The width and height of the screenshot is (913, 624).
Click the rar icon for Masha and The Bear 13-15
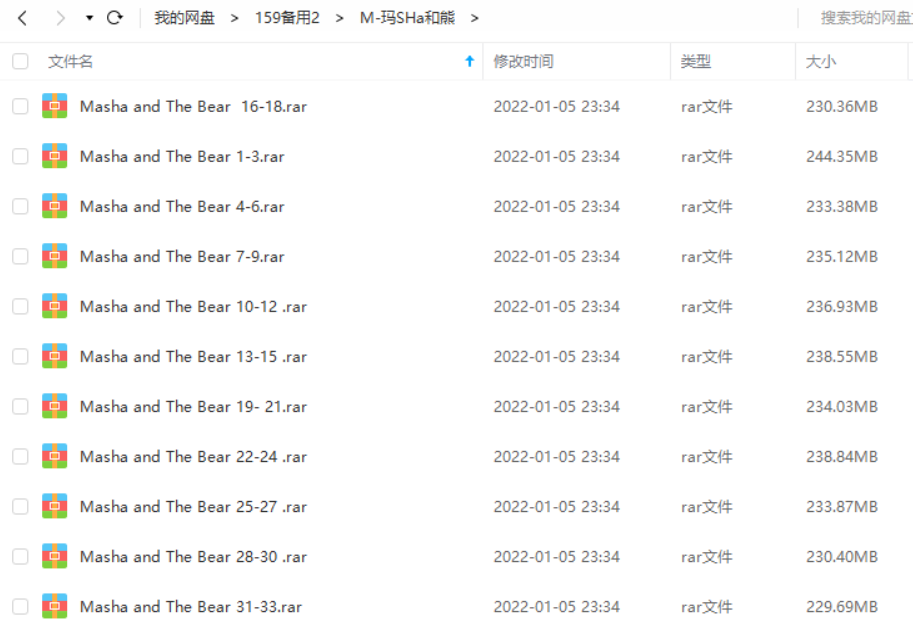pos(55,356)
